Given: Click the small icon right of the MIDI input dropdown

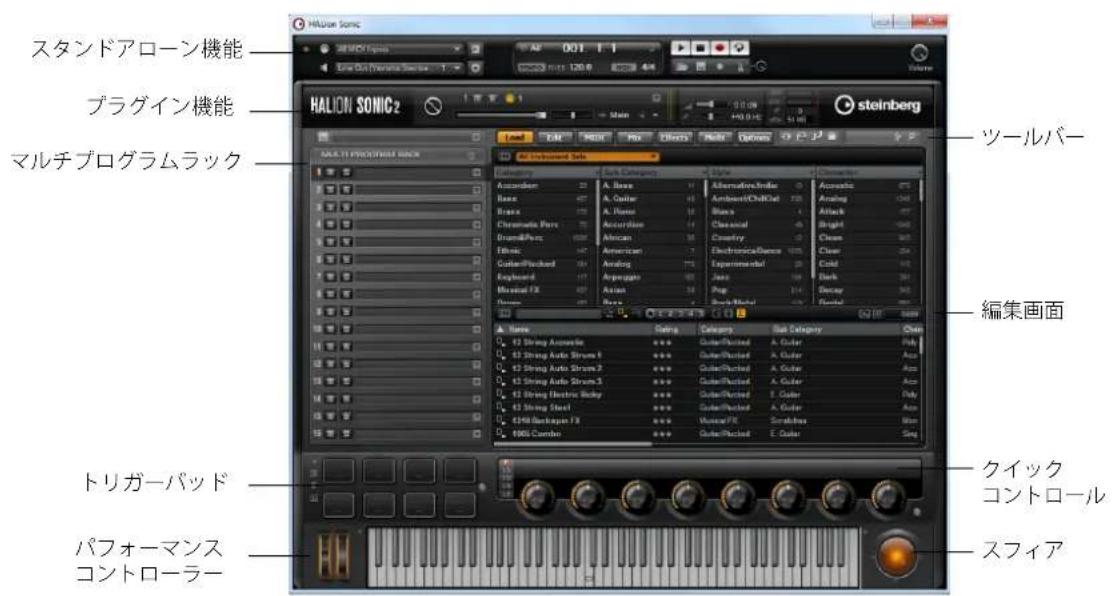Looking at the screenshot, I should [476, 49].
